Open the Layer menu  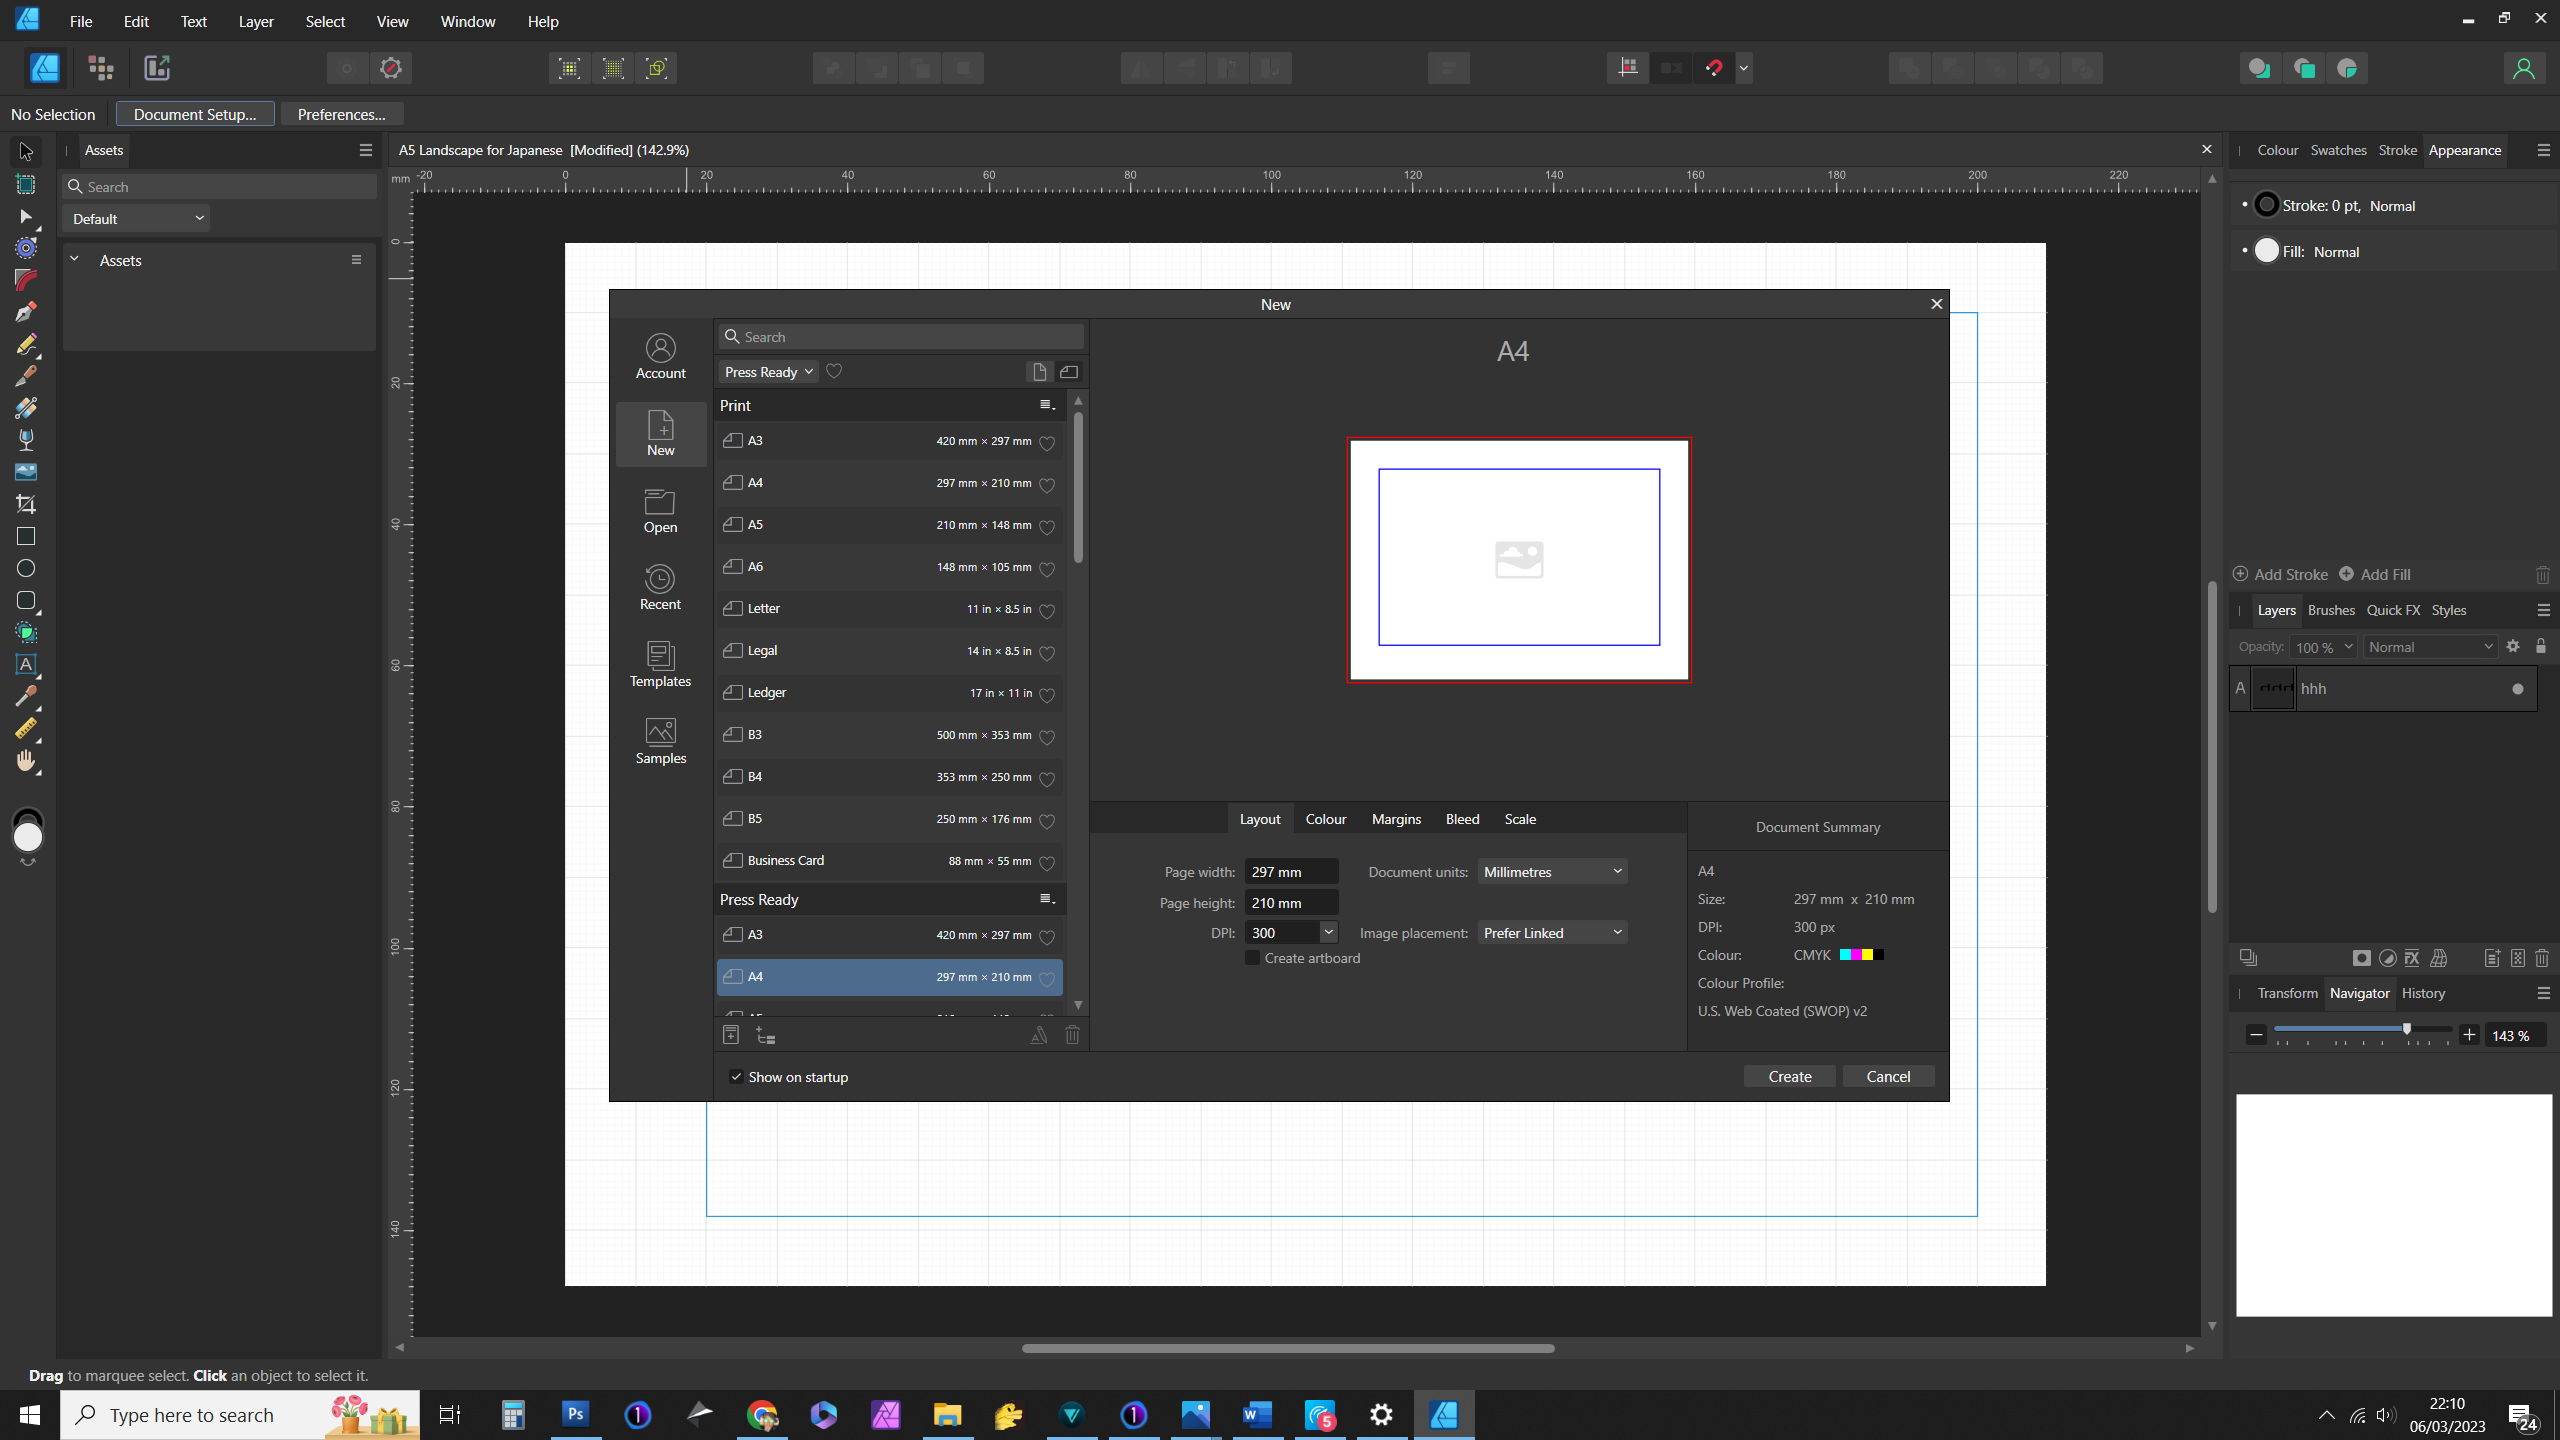[x=256, y=21]
